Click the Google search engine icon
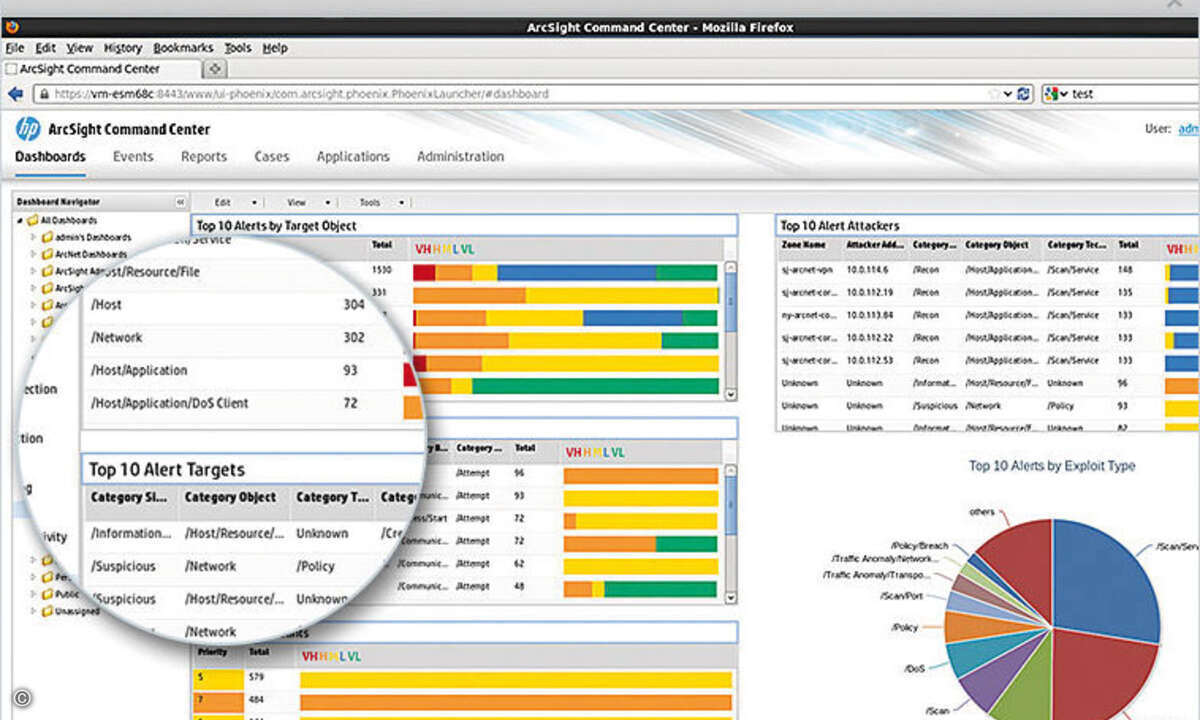This screenshot has height=720, width=1200. pos(1051,93)
